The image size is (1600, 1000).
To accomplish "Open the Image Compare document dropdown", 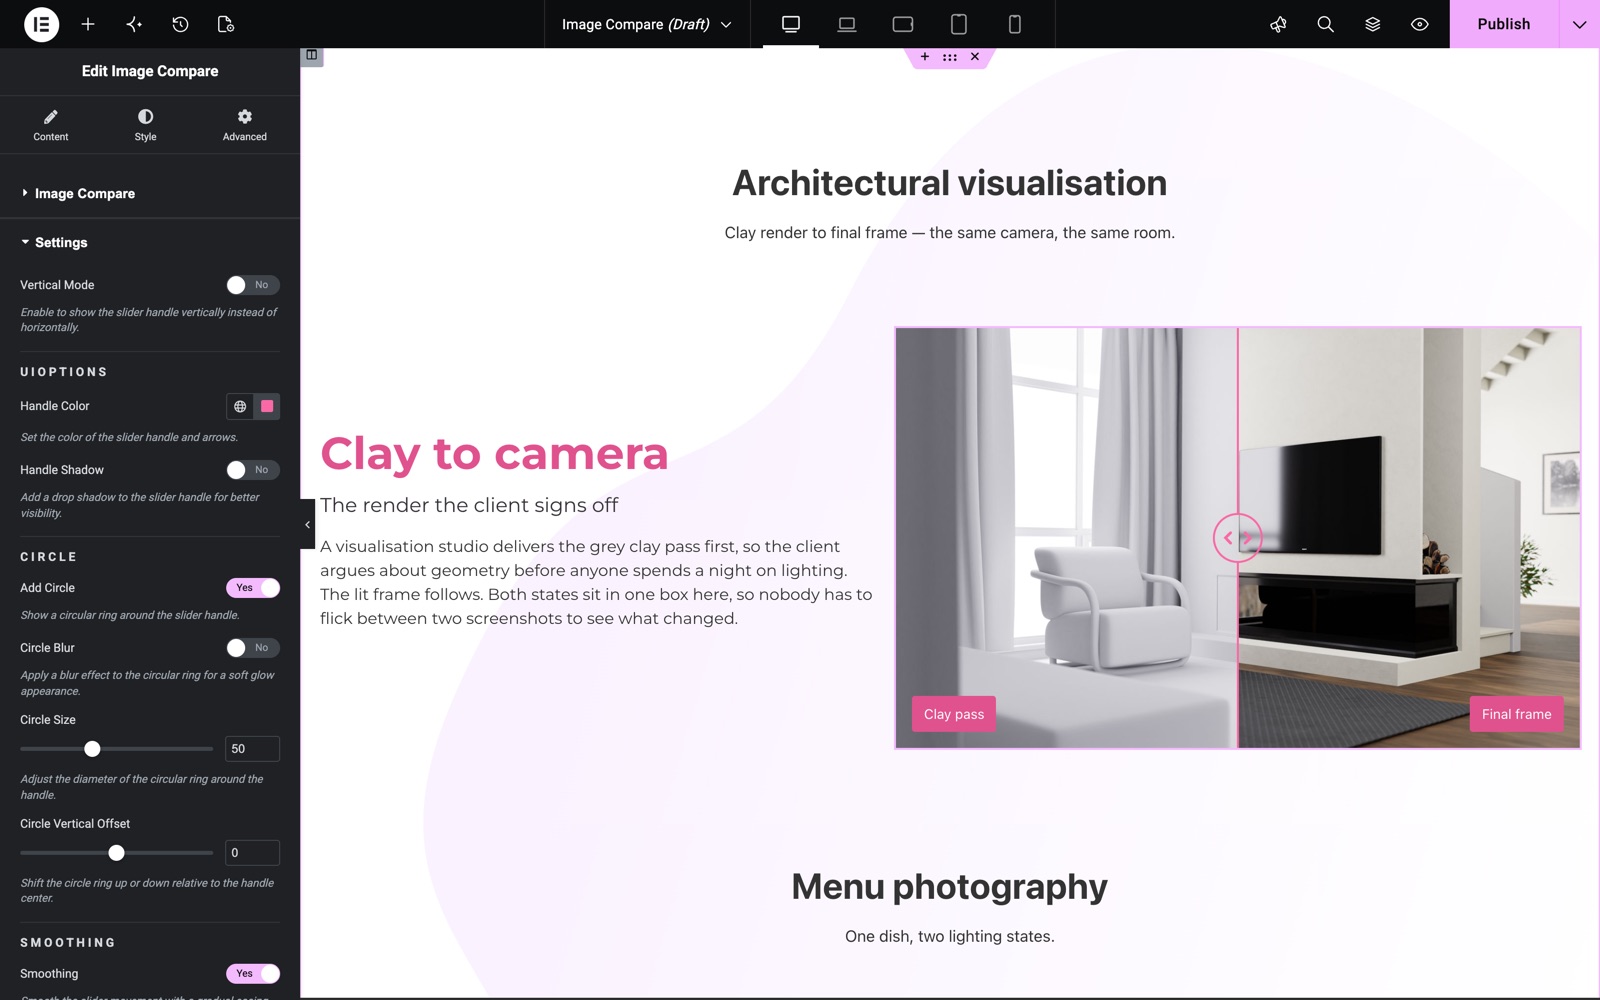I will click(646, 24).
